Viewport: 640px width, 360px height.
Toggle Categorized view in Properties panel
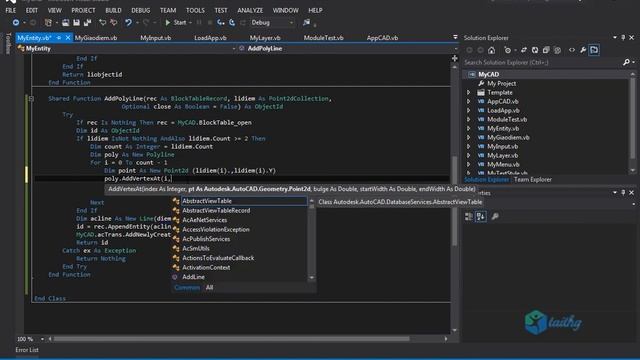pos(469,216)
